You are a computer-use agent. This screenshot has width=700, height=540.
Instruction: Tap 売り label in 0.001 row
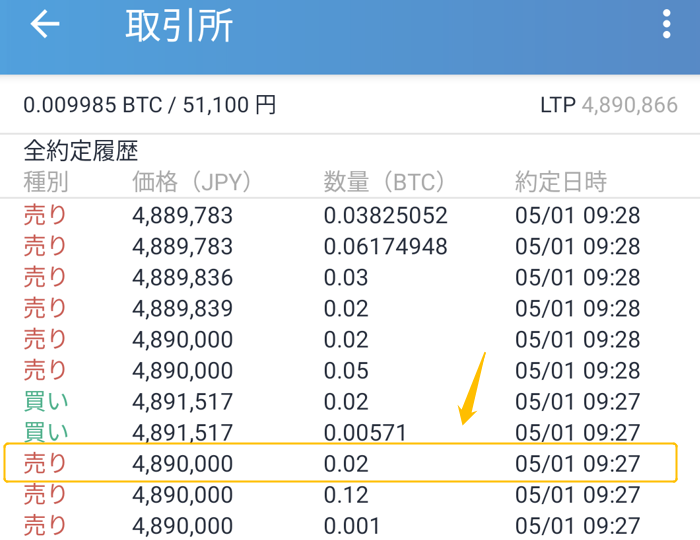45,525
